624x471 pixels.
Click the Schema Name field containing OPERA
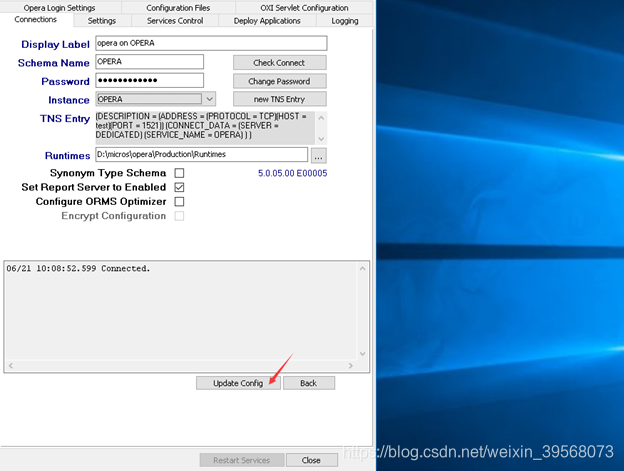[150, 62]
